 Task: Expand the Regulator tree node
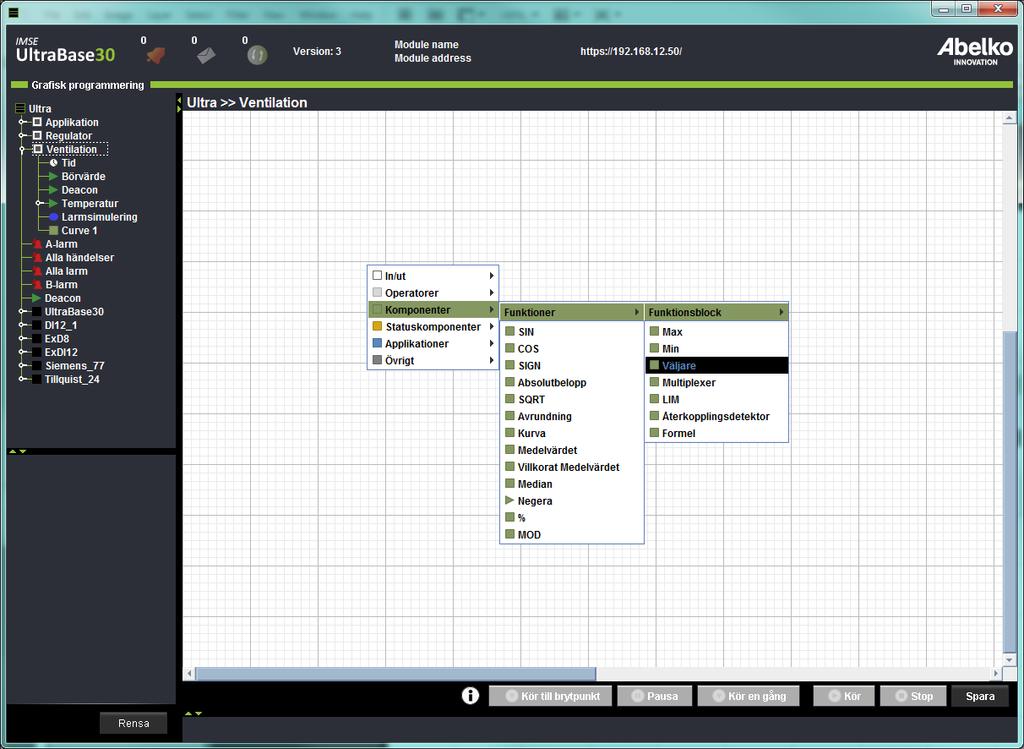tap(22, 136)
